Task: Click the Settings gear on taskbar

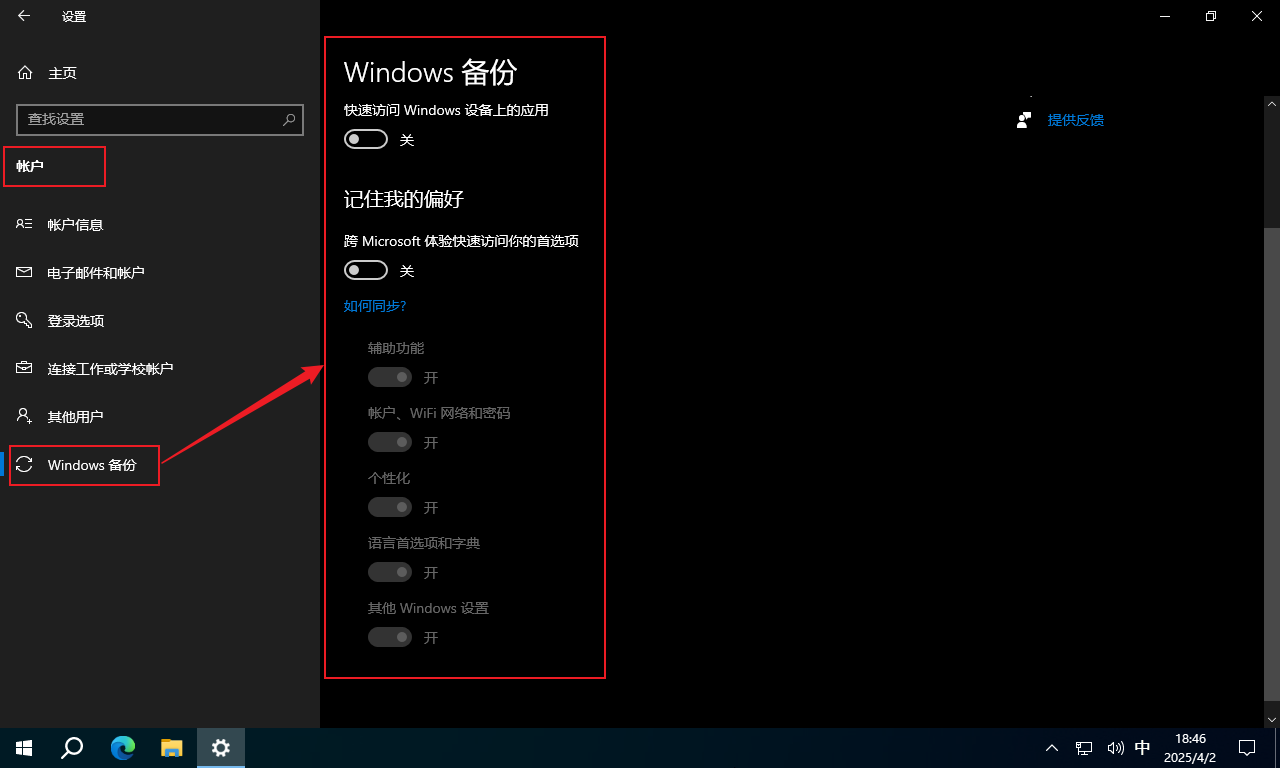Action: tap(221, 748)
